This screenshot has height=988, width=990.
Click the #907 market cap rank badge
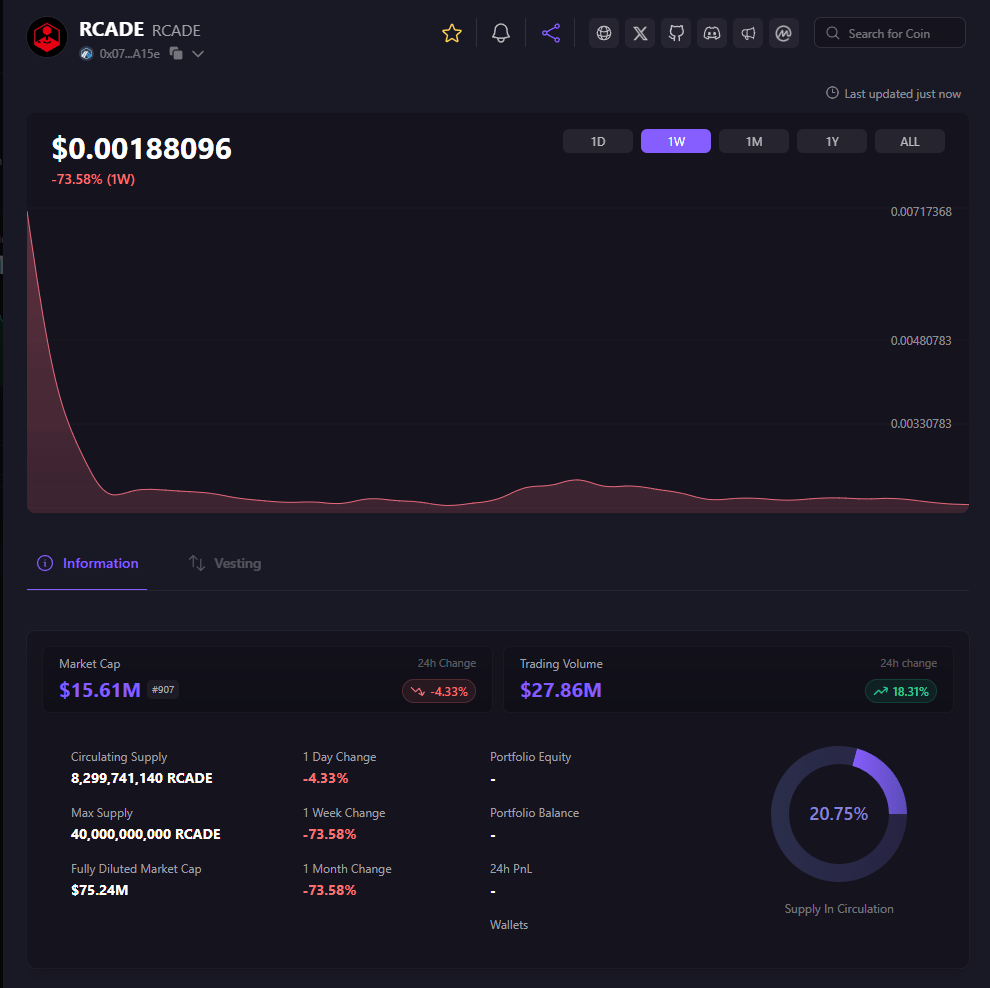pos(163,690)
